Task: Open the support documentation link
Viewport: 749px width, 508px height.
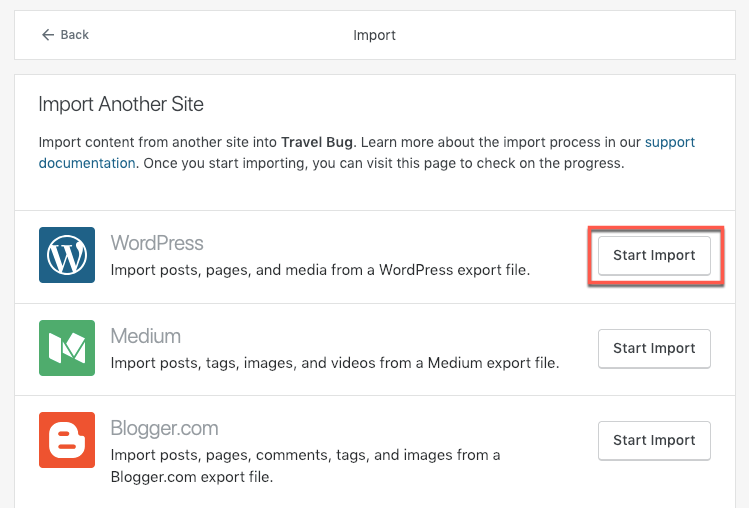Action: tap(670, 142)
